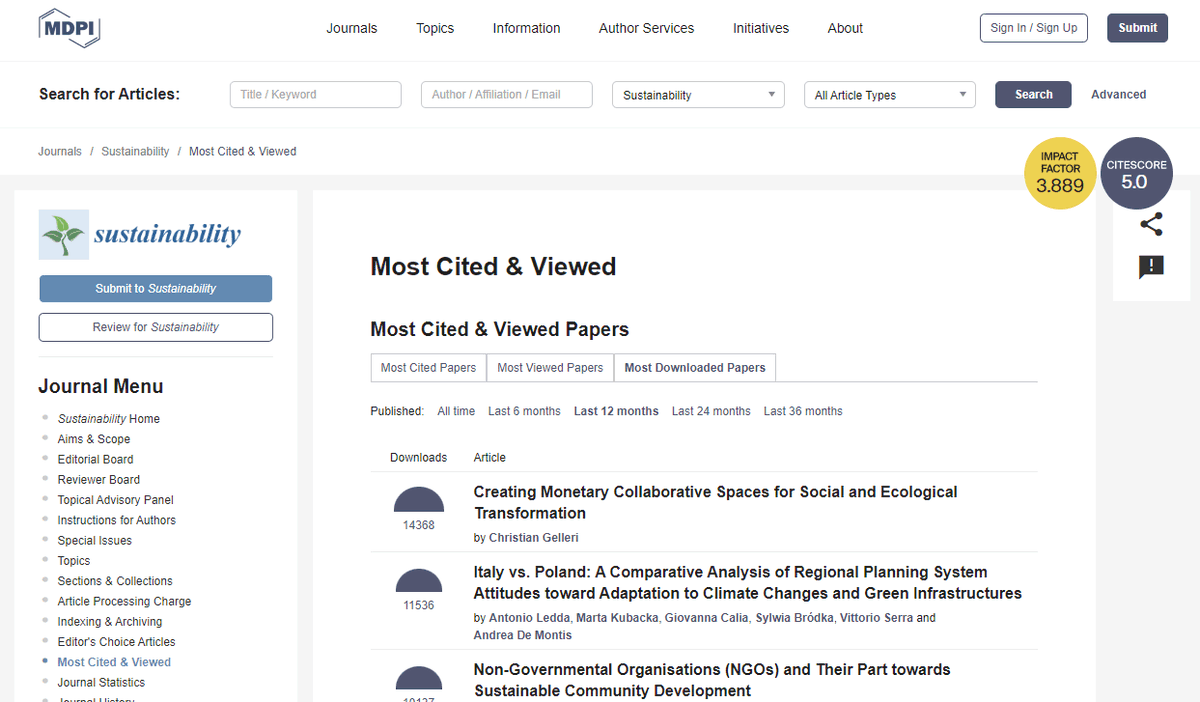The width and height of the screenshot is (1200, 702).
Task: Click author Antonio Ledda
Action: pos(531,618)
